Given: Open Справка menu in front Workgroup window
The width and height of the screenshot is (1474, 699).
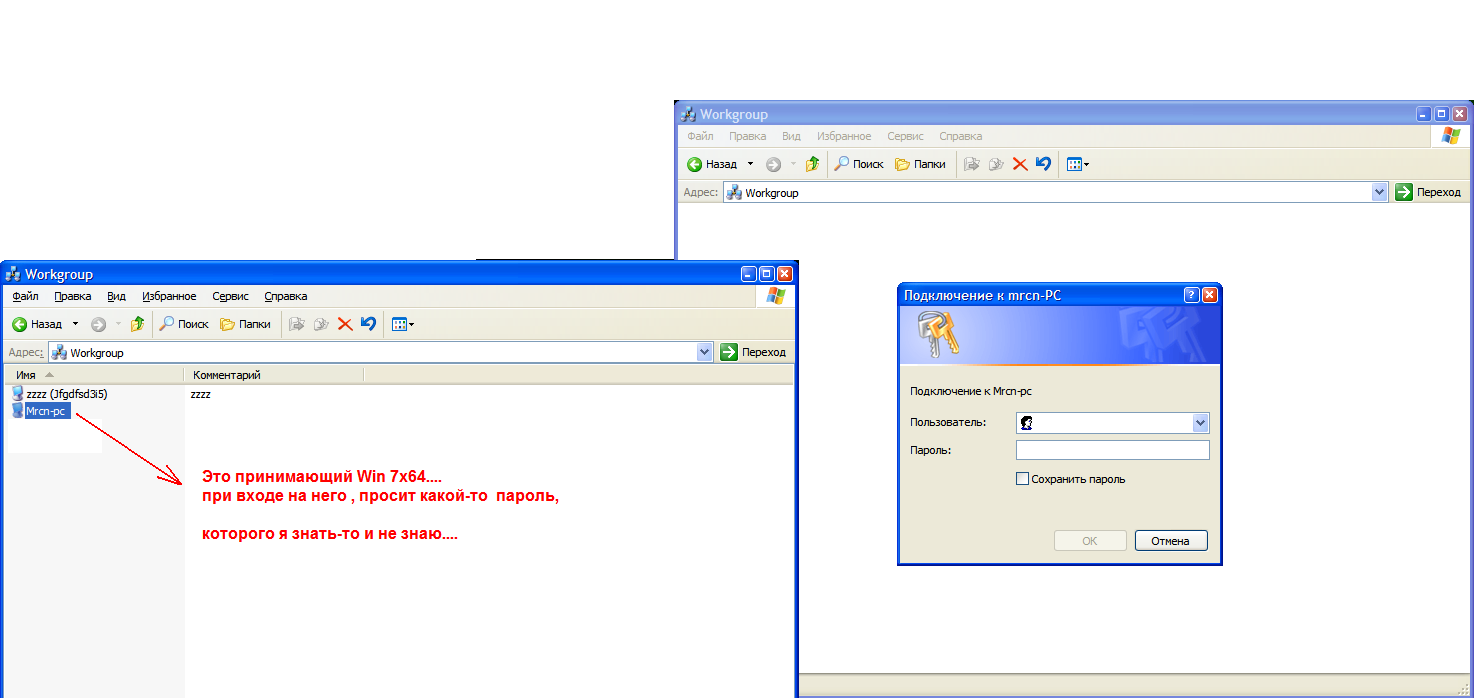Looking at the screenshot, I should (x=285, y=296).
